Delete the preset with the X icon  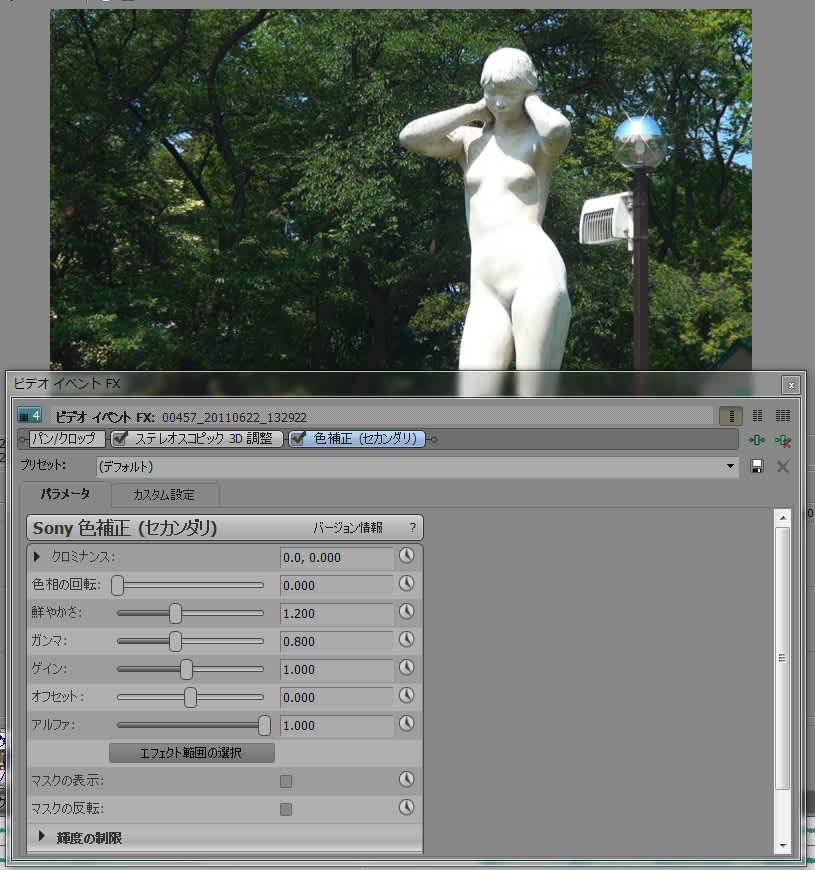783,466
